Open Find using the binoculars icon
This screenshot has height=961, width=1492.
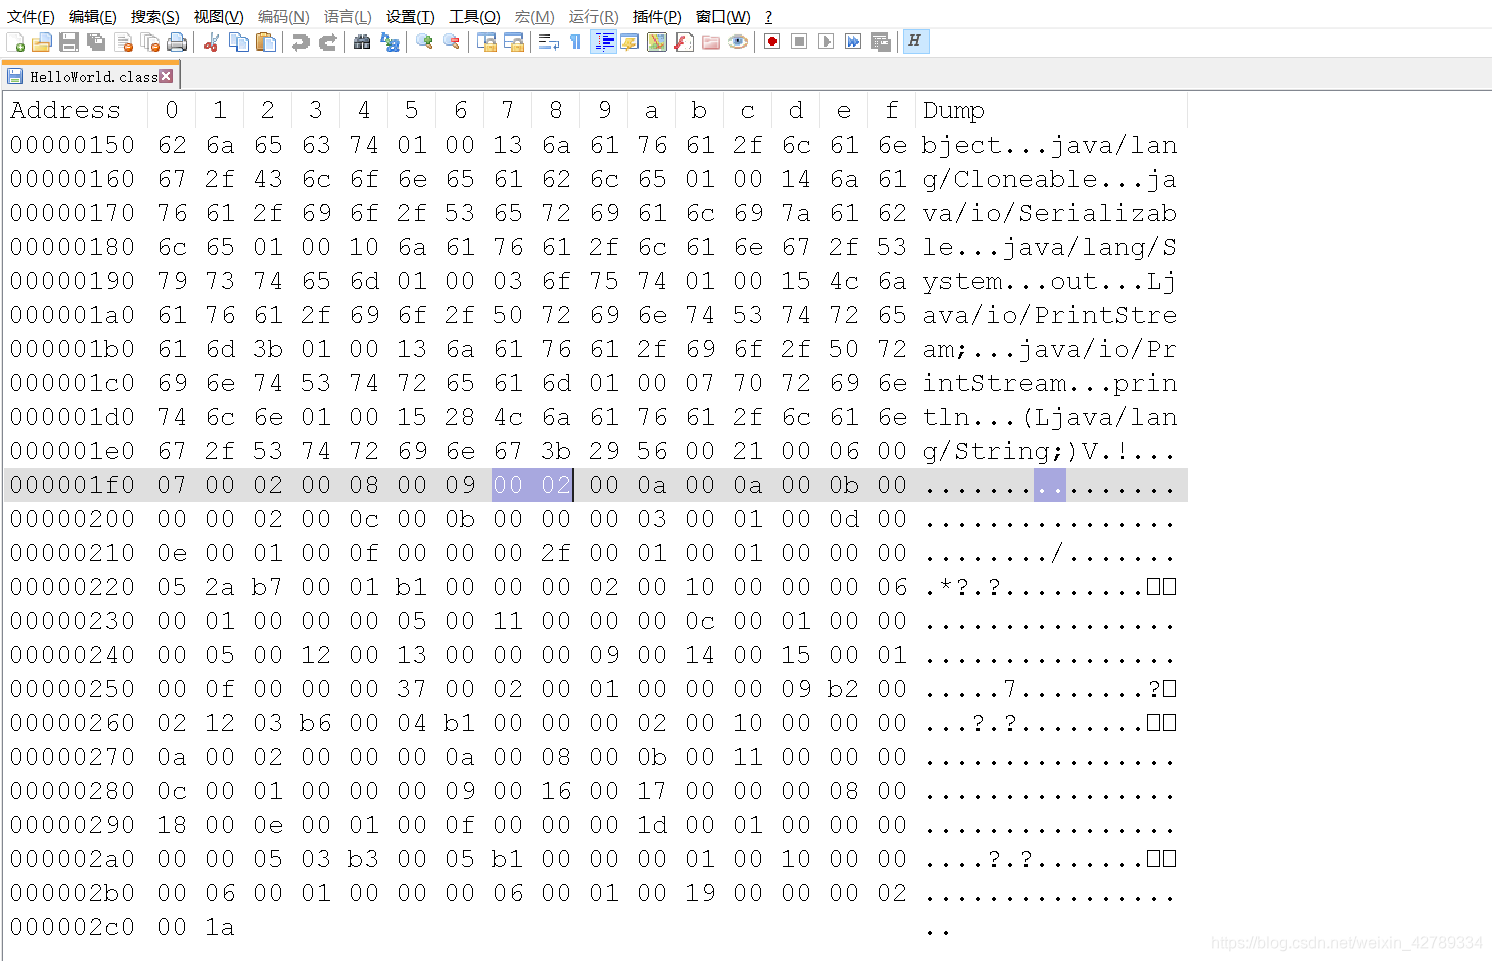362,42
